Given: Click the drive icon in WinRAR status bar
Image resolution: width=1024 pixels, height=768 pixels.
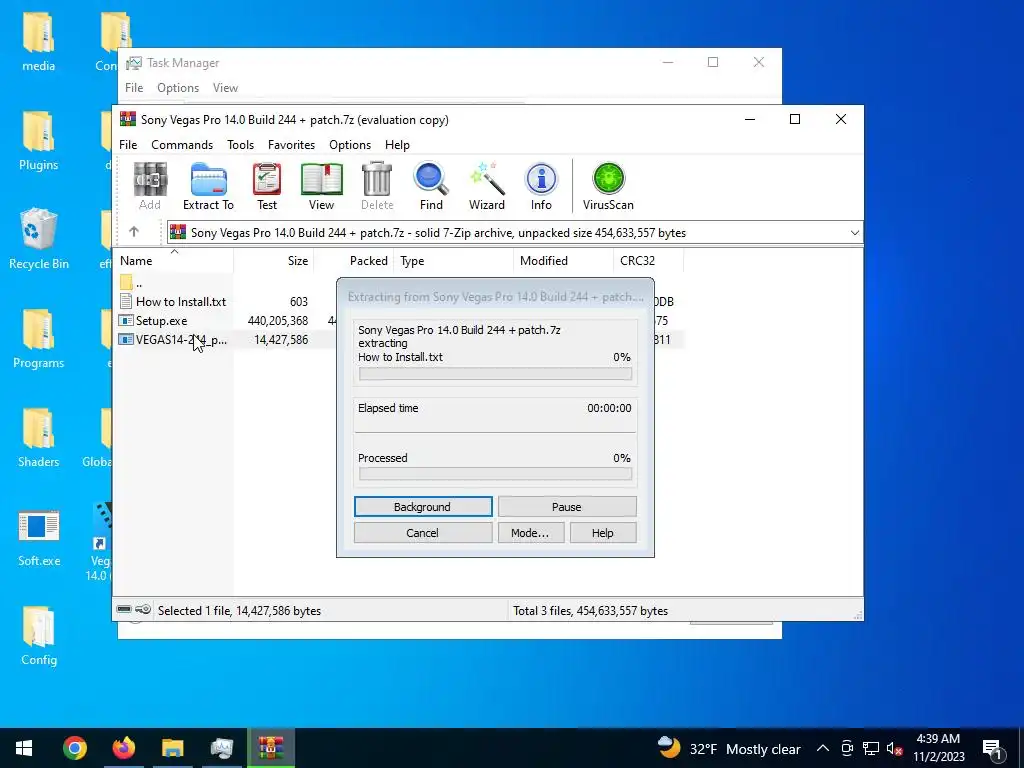Looking at the screenshot, I should 124,610.
